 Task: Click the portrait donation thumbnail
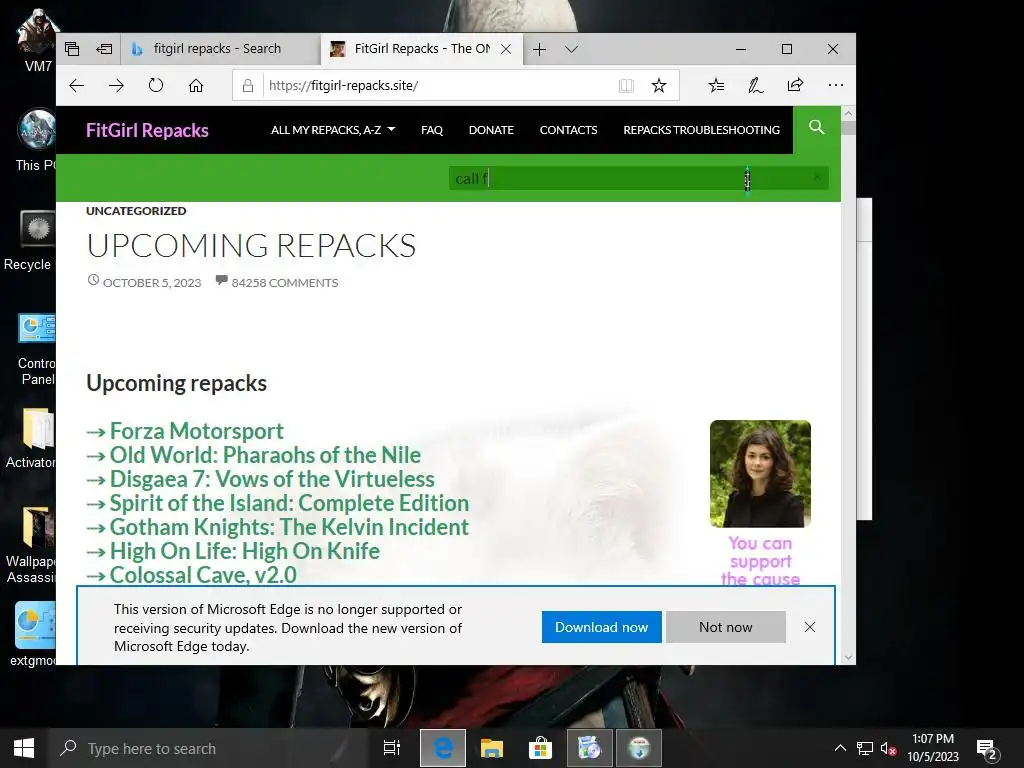click(x=760, y=473)
